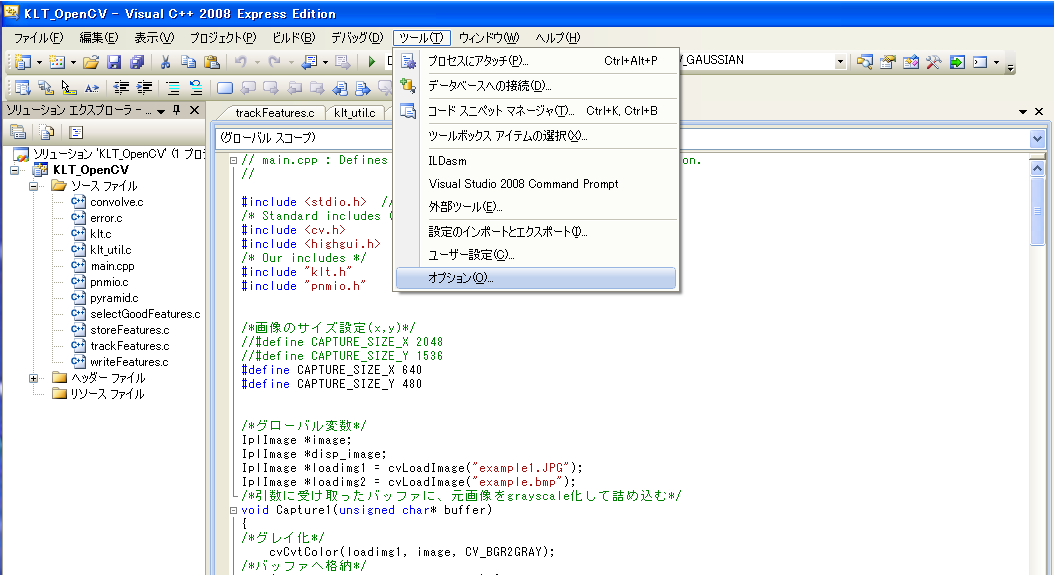Open the New Project dropdown arrow

[39, 62]
